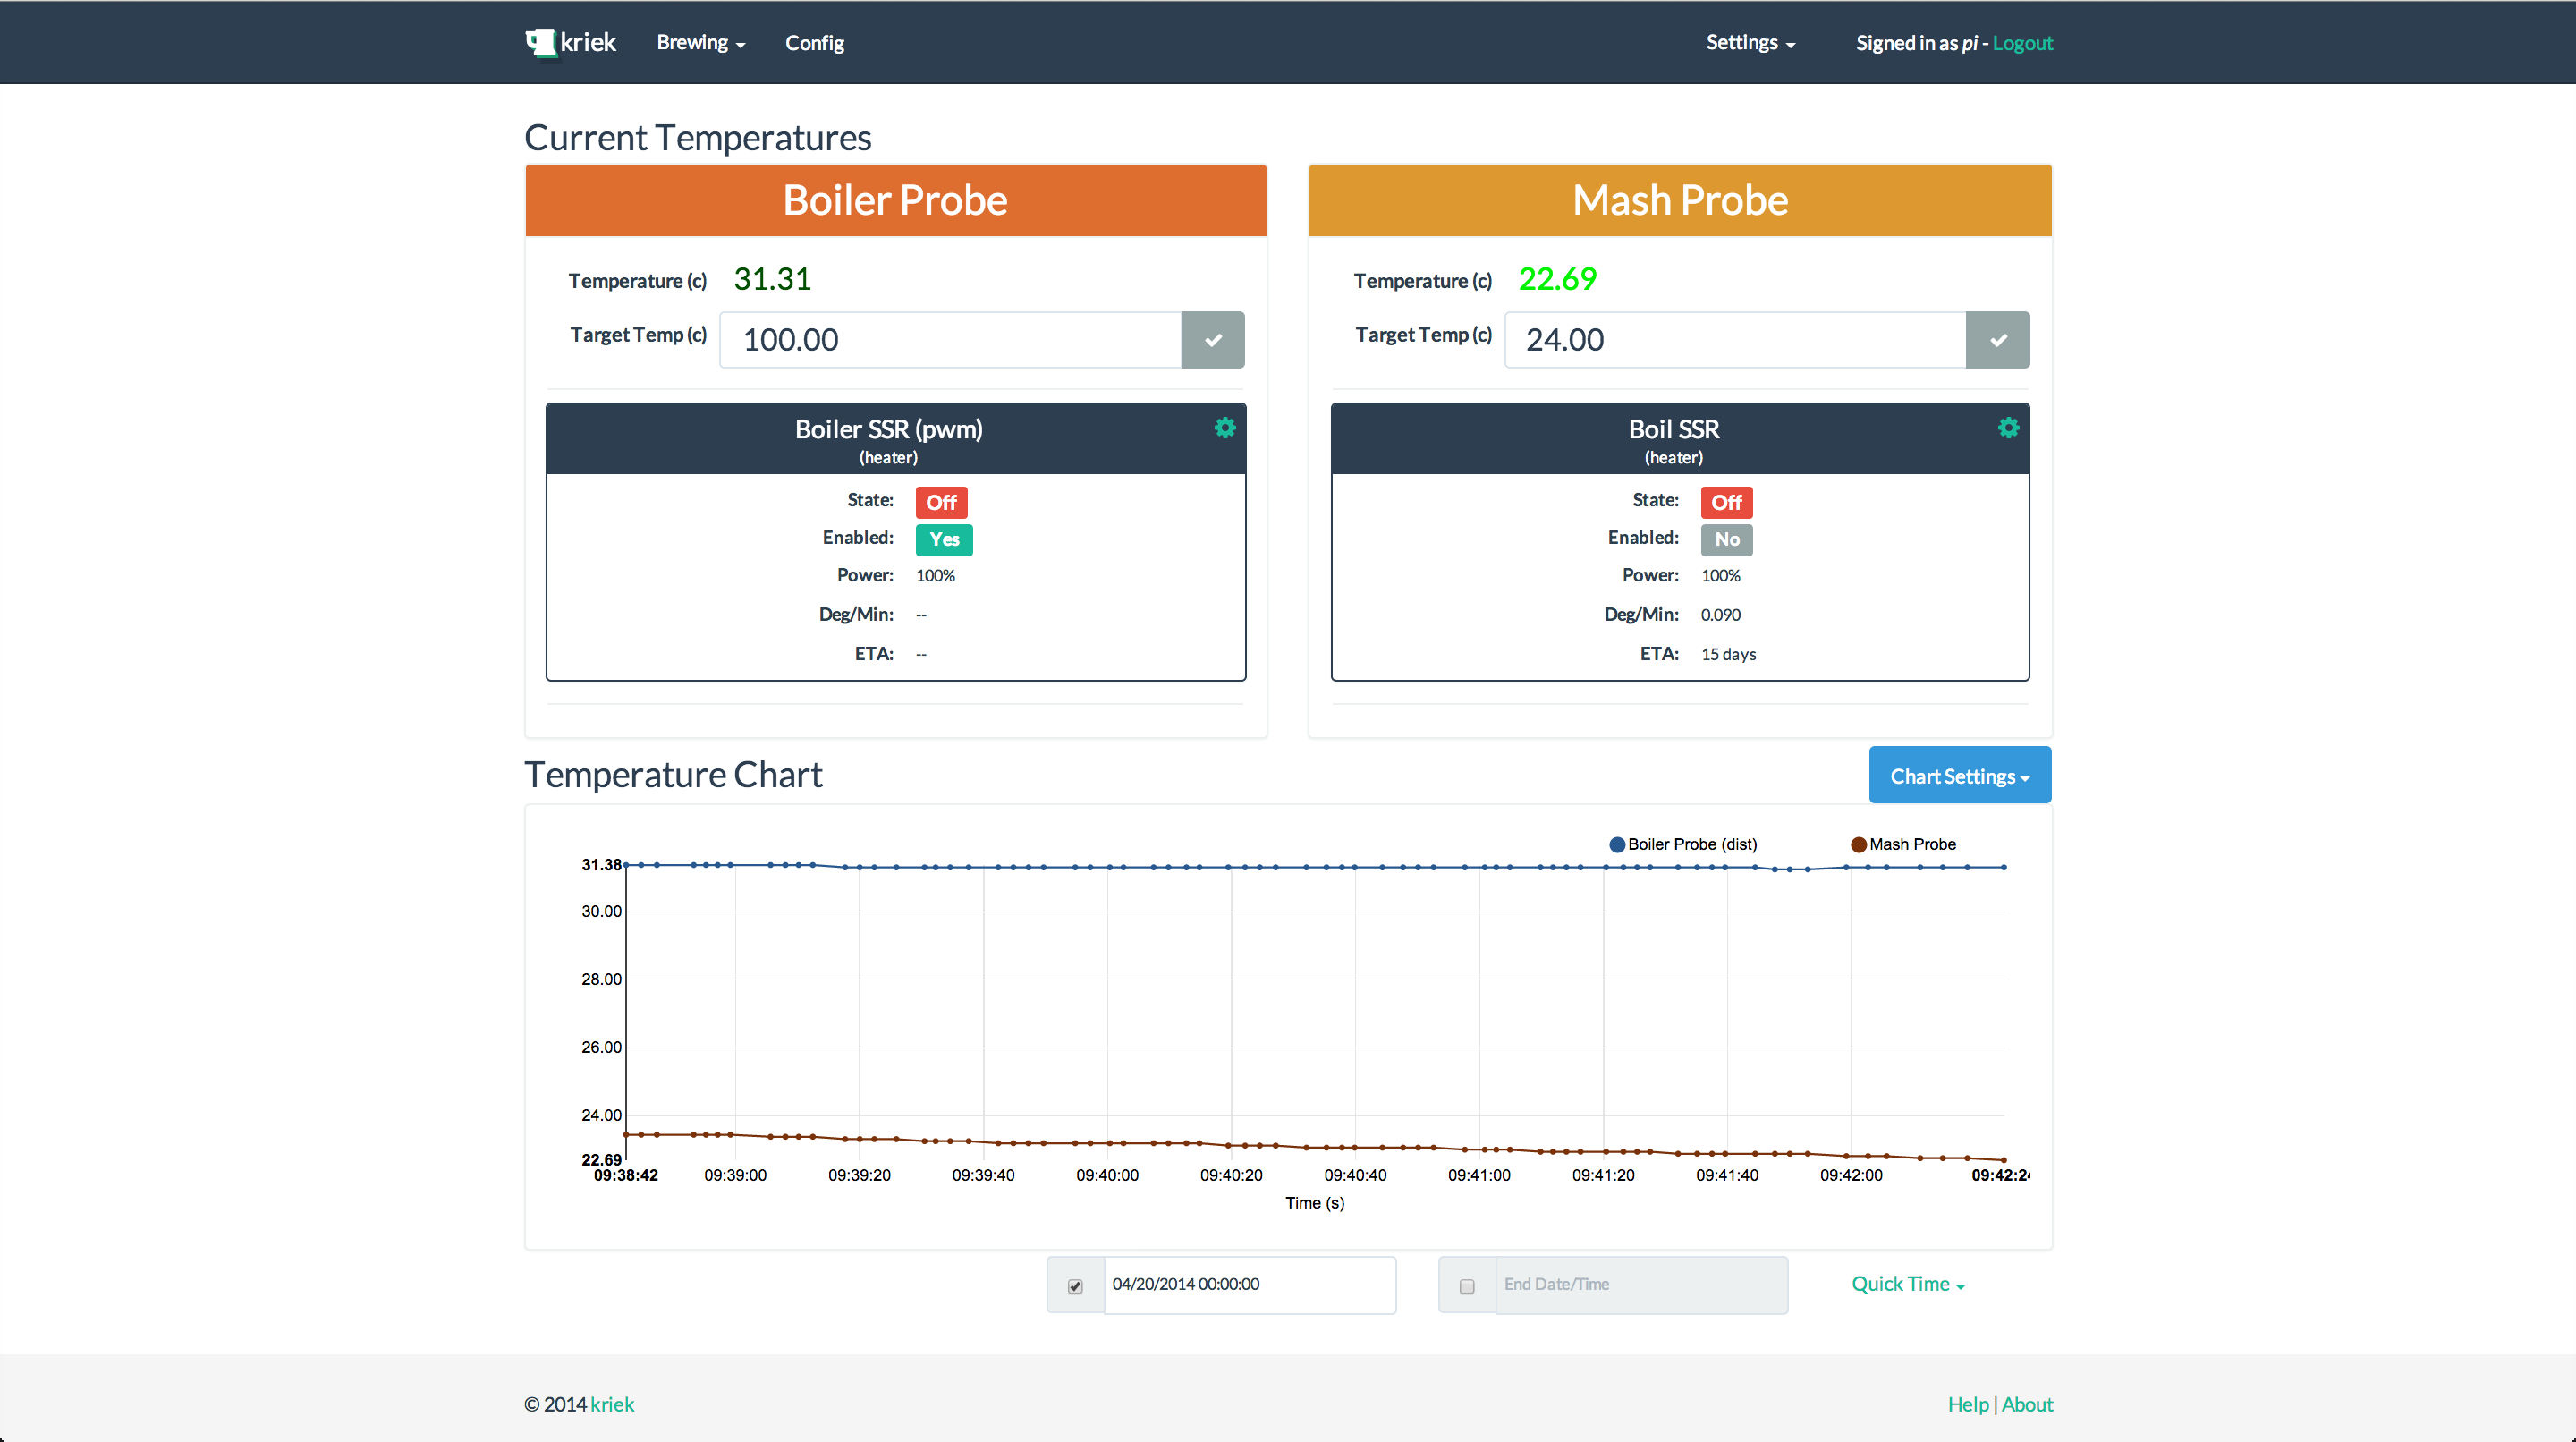
Task: Click the Logout link
Action: click(x=2022, y=43)
